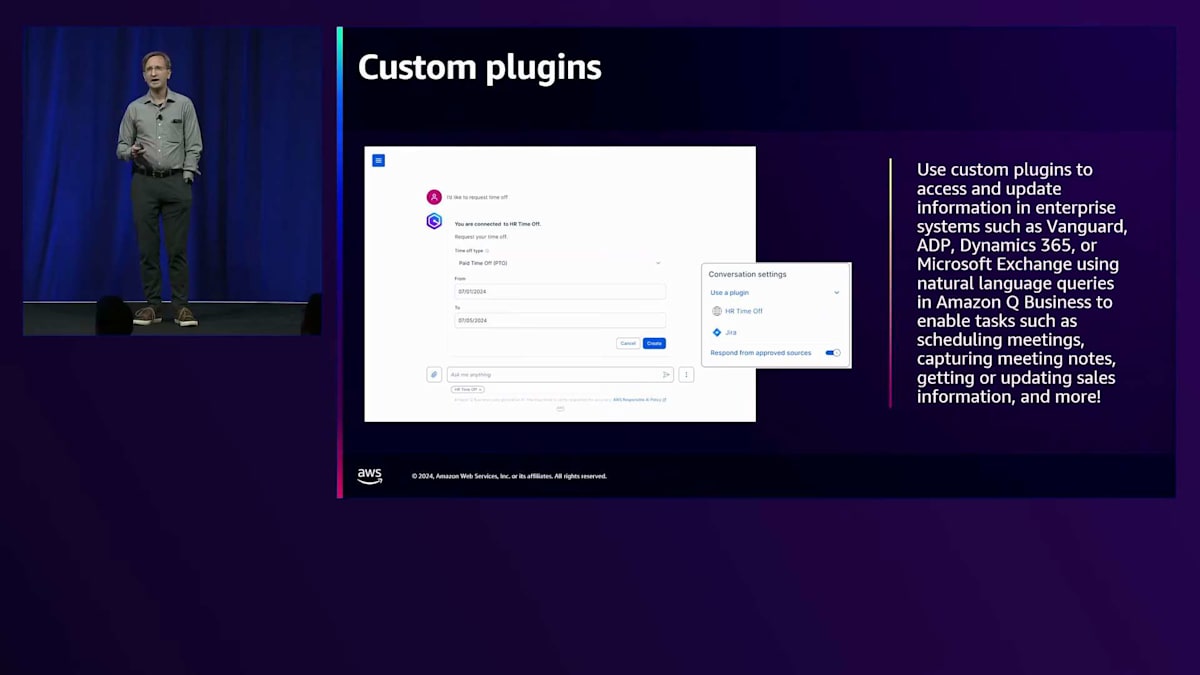Click the Amazon Q hexagon logo icon
The image size is (1200, 675).
(x=434, y=221)
